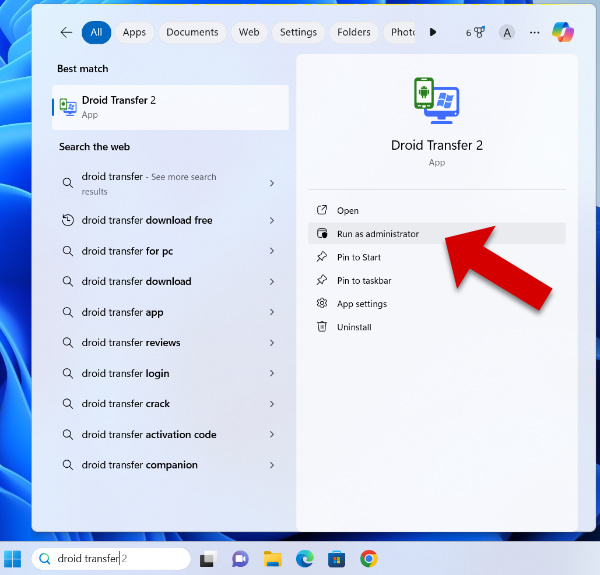
Task: Open the account avatar labeled A
Action: click(x=507, y=33)
